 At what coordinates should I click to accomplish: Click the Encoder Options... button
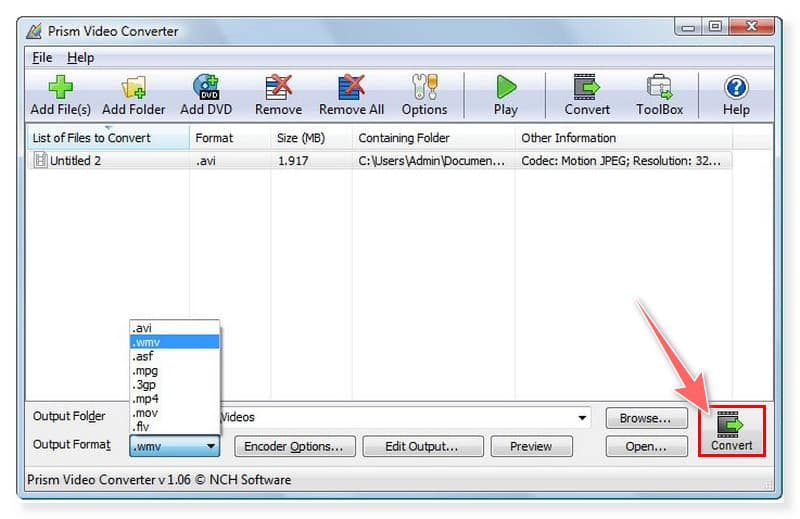click(x=294, y=447)
